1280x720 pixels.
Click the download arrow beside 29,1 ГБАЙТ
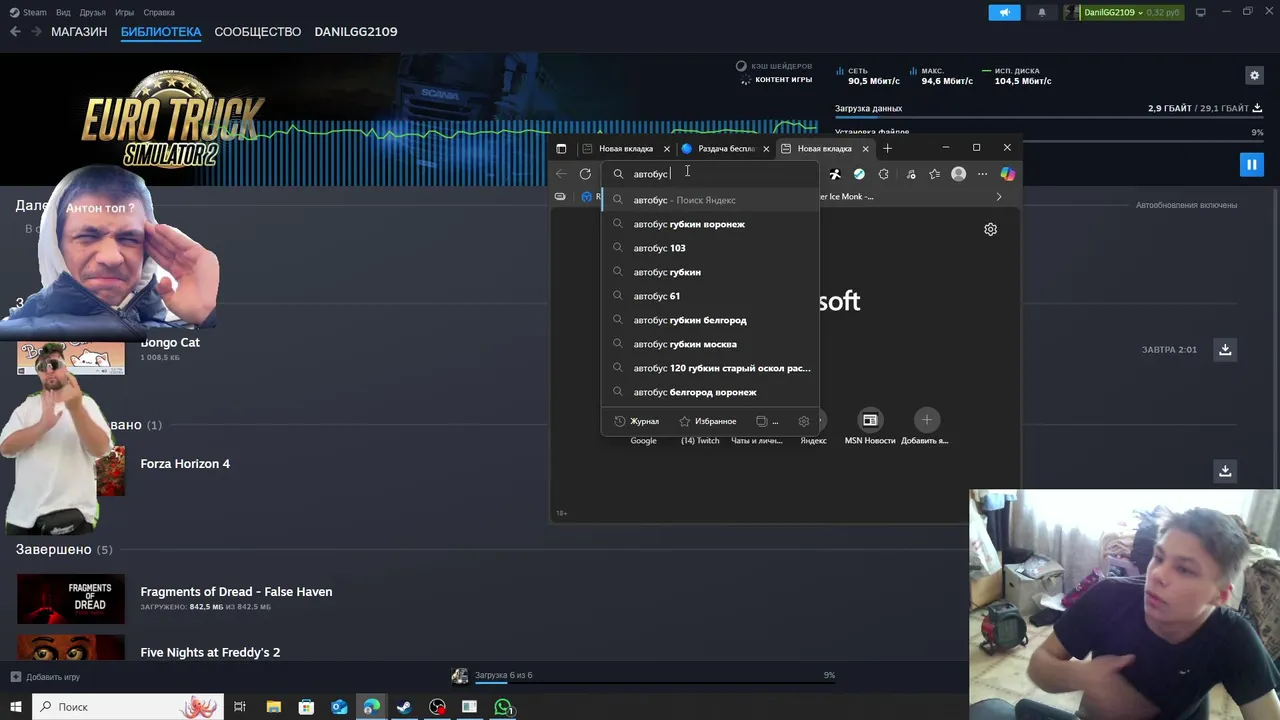tap(1257, 108)
